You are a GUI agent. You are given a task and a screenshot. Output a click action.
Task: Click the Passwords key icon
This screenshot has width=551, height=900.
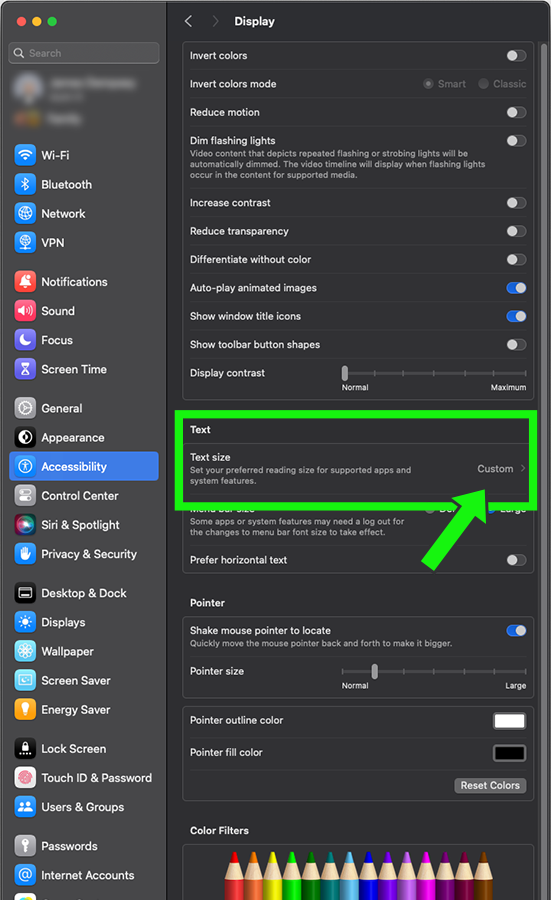pyautogui.click(x=25, y=845)
